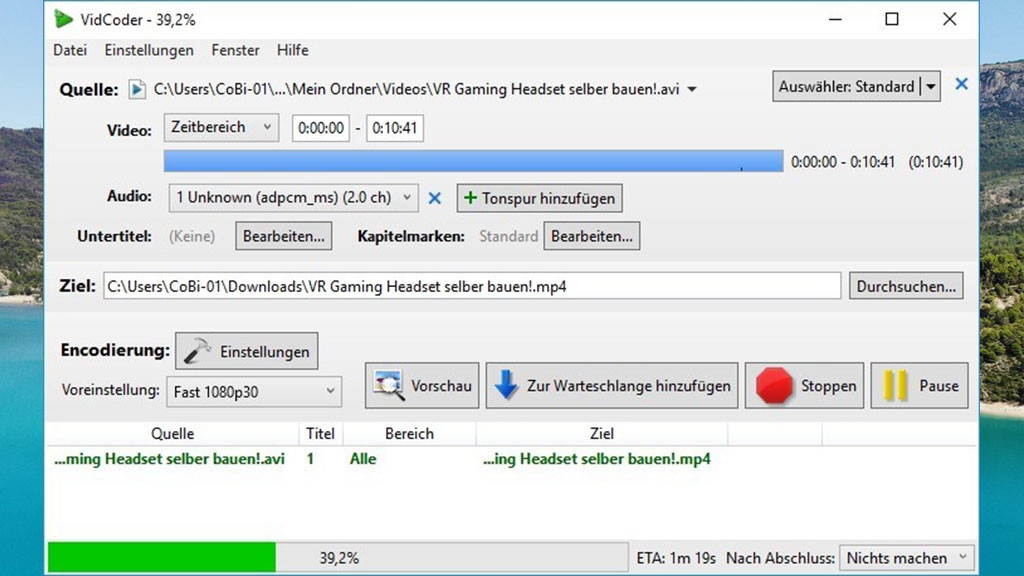Open the Nach Abschluss action dropdown
The height and width of the screenshot is (576, 1024).
coord(905,558)
